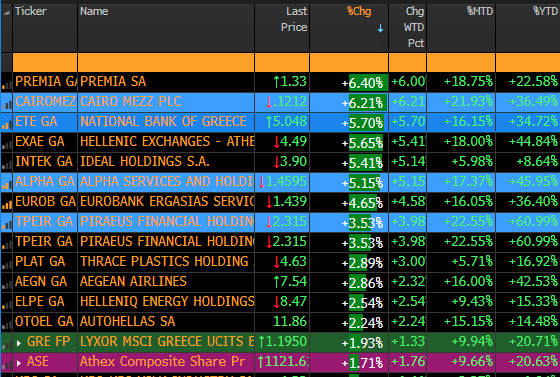Click the signal bars icon beside EUROB GA
The width and height of the screenshot is (560, 377).
6,204
